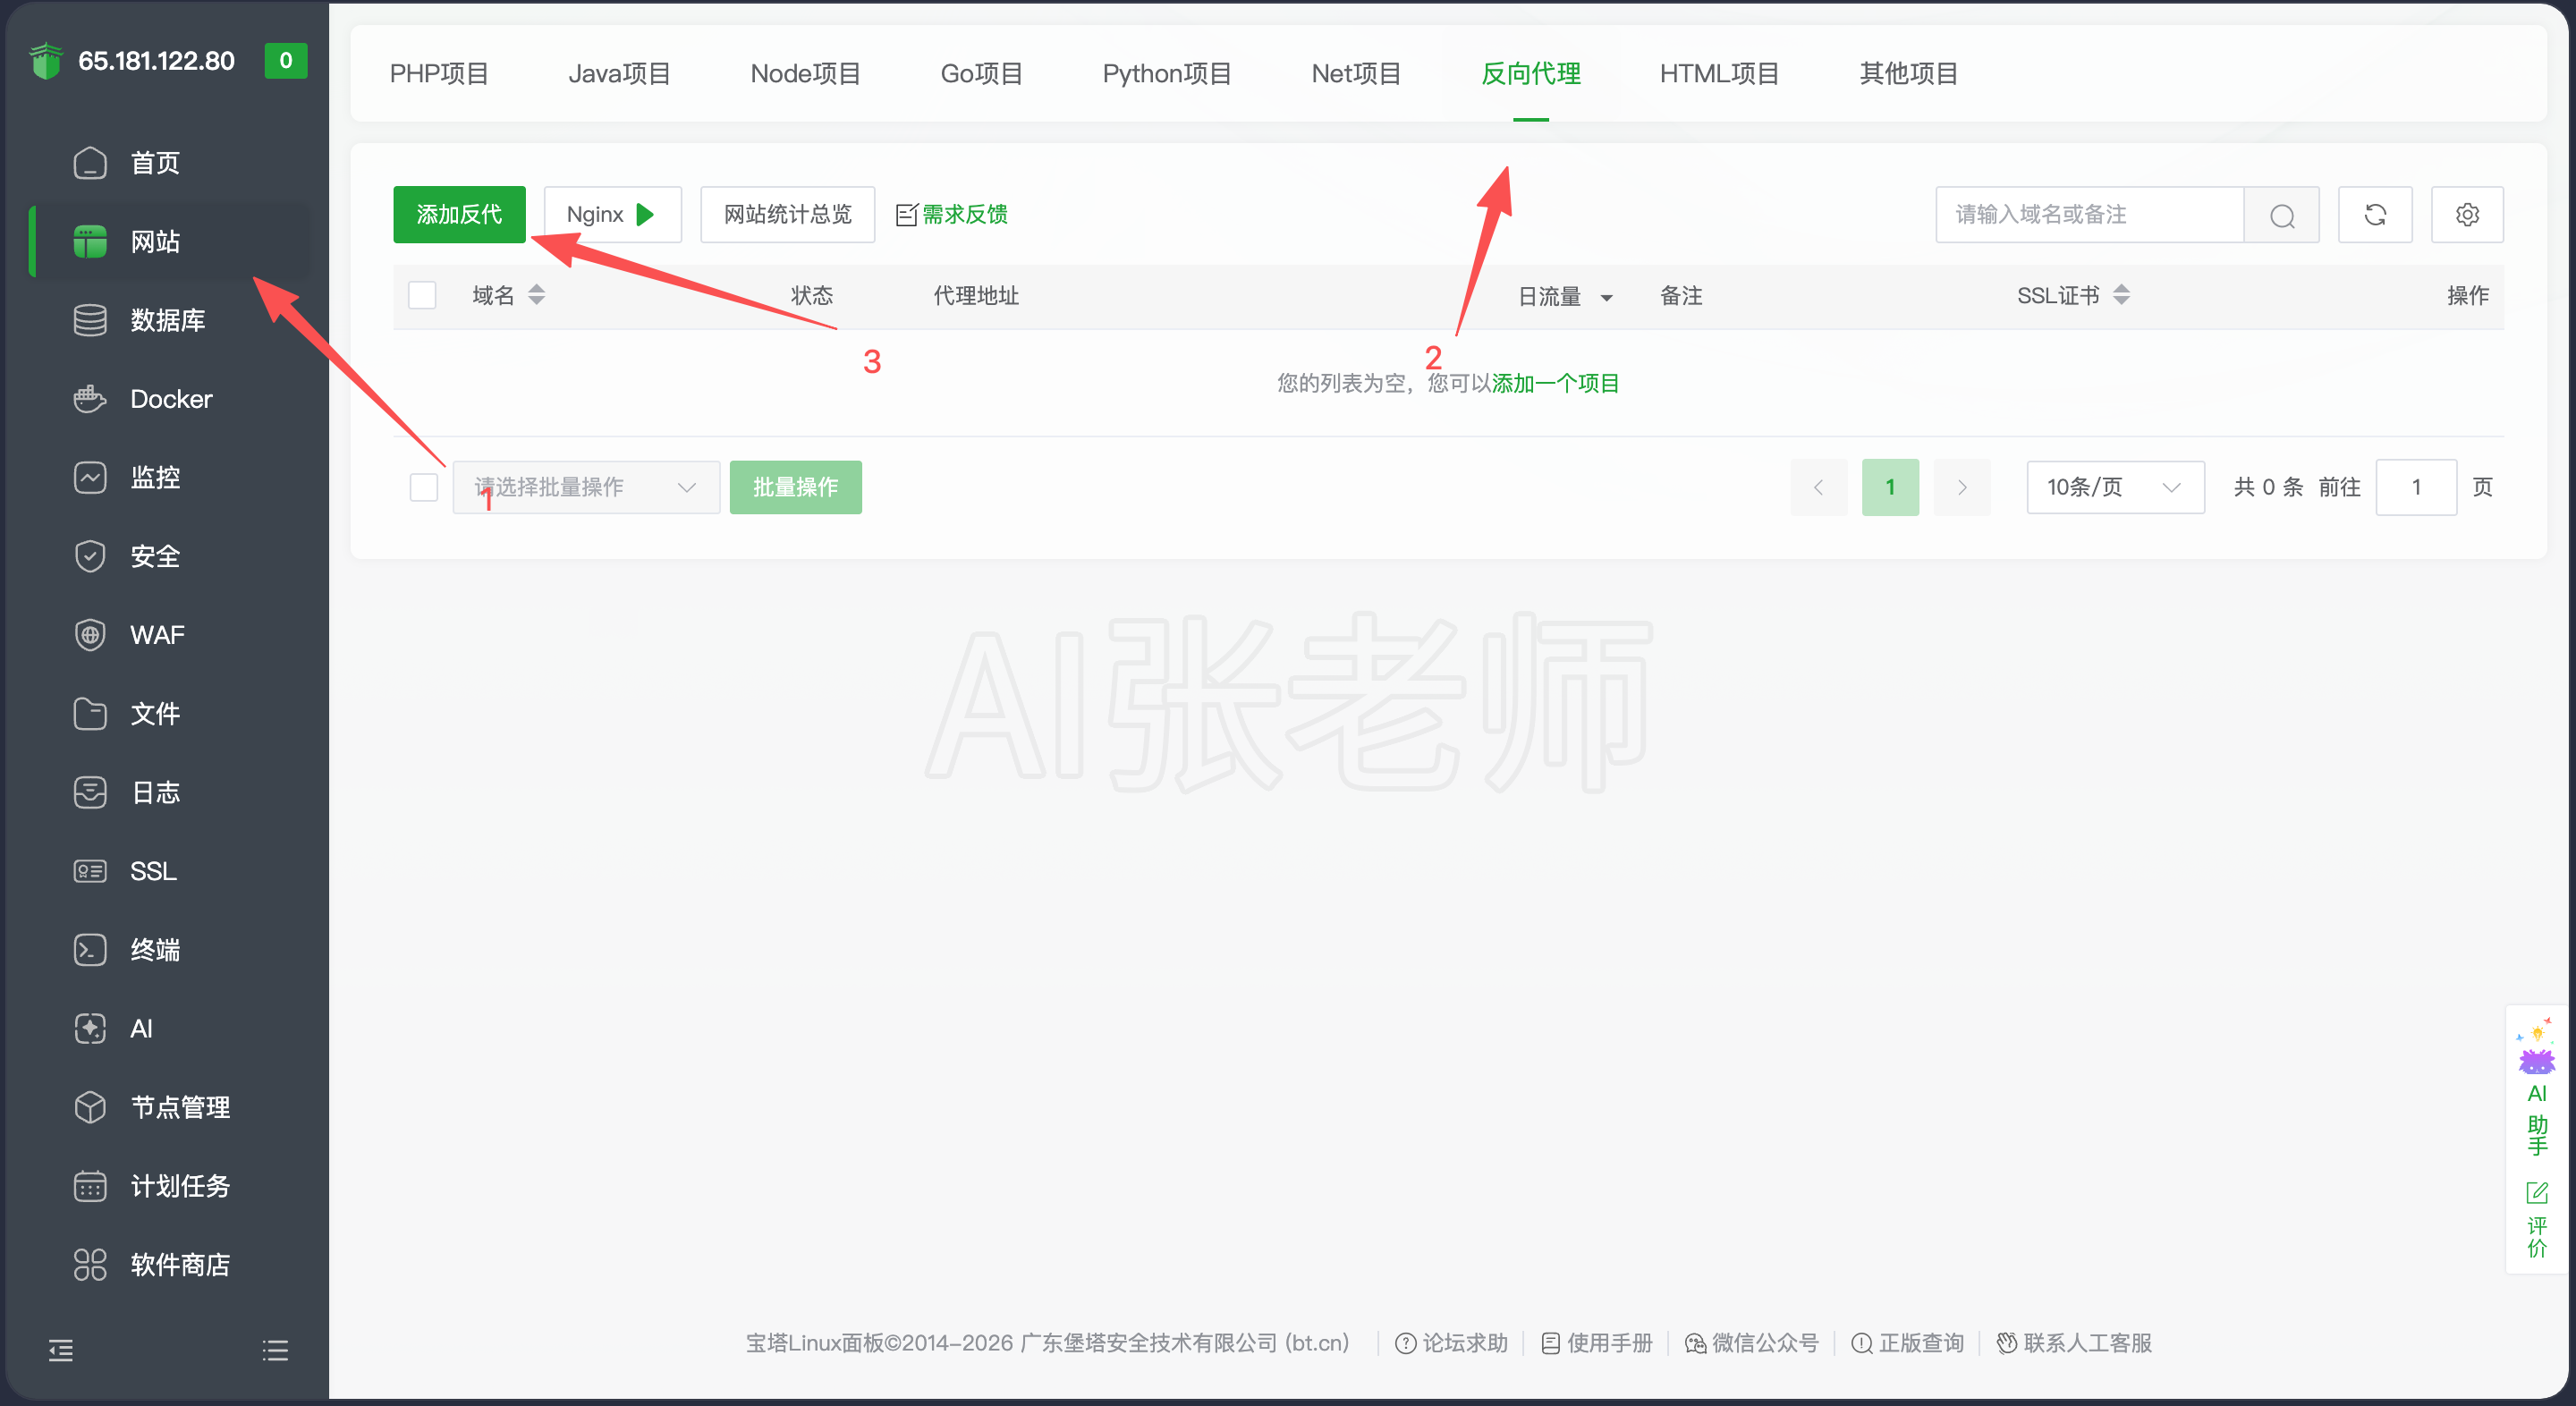Viewport: 2576px width, 1406px height.
Task: Open the 10条/页 page size dropdown
Action: (x=2115, y=488)
